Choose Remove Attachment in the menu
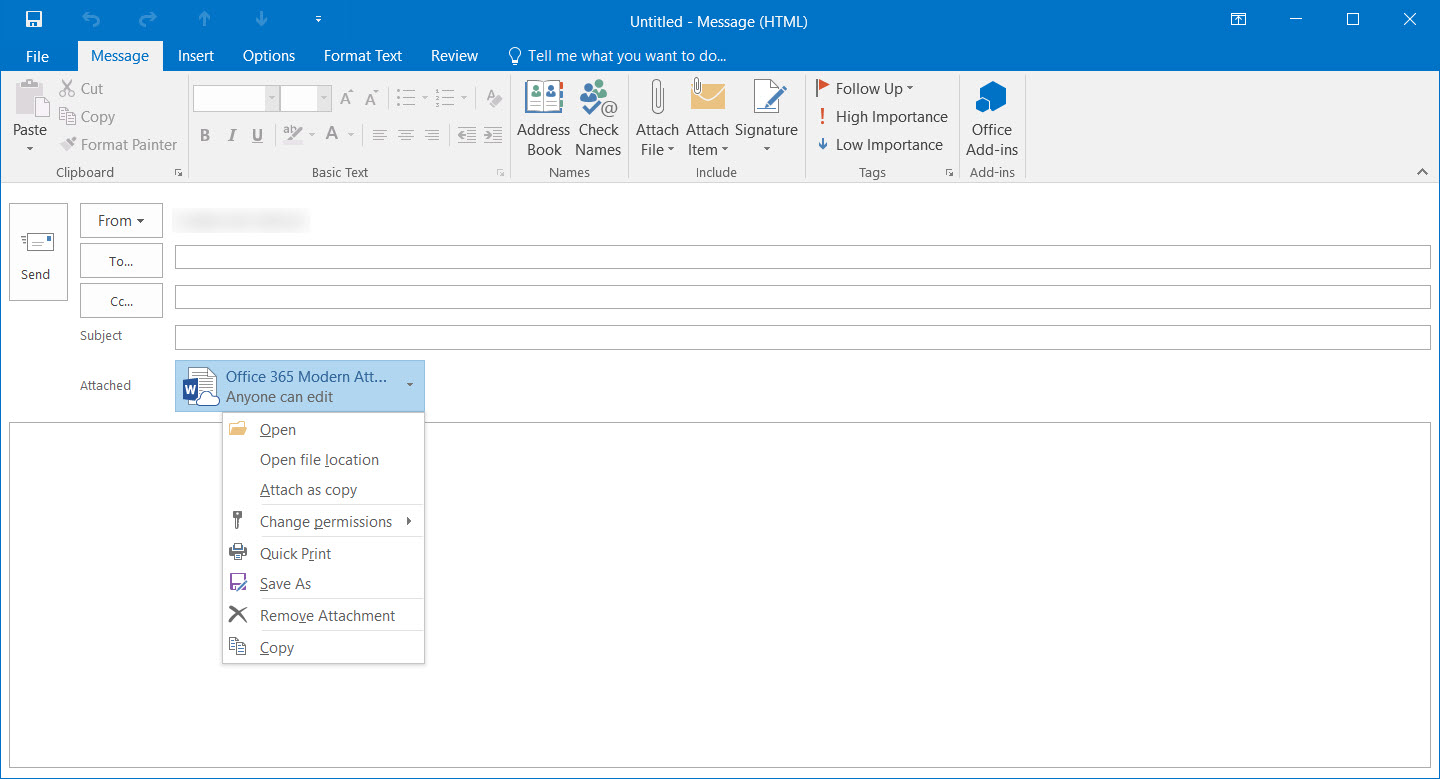Image resolution: width=1440 pixels, height=779 pixels. pyautogui.click(x=327, y=615)
